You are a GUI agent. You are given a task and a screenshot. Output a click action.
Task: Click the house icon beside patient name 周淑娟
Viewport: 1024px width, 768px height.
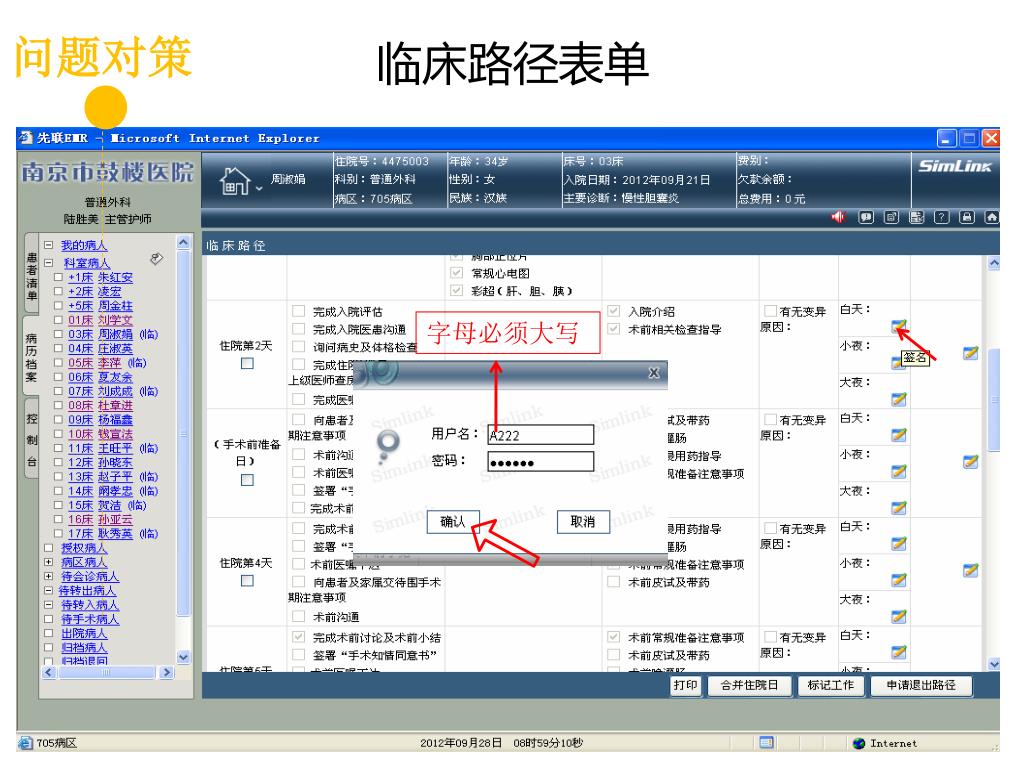pos(235,181)
